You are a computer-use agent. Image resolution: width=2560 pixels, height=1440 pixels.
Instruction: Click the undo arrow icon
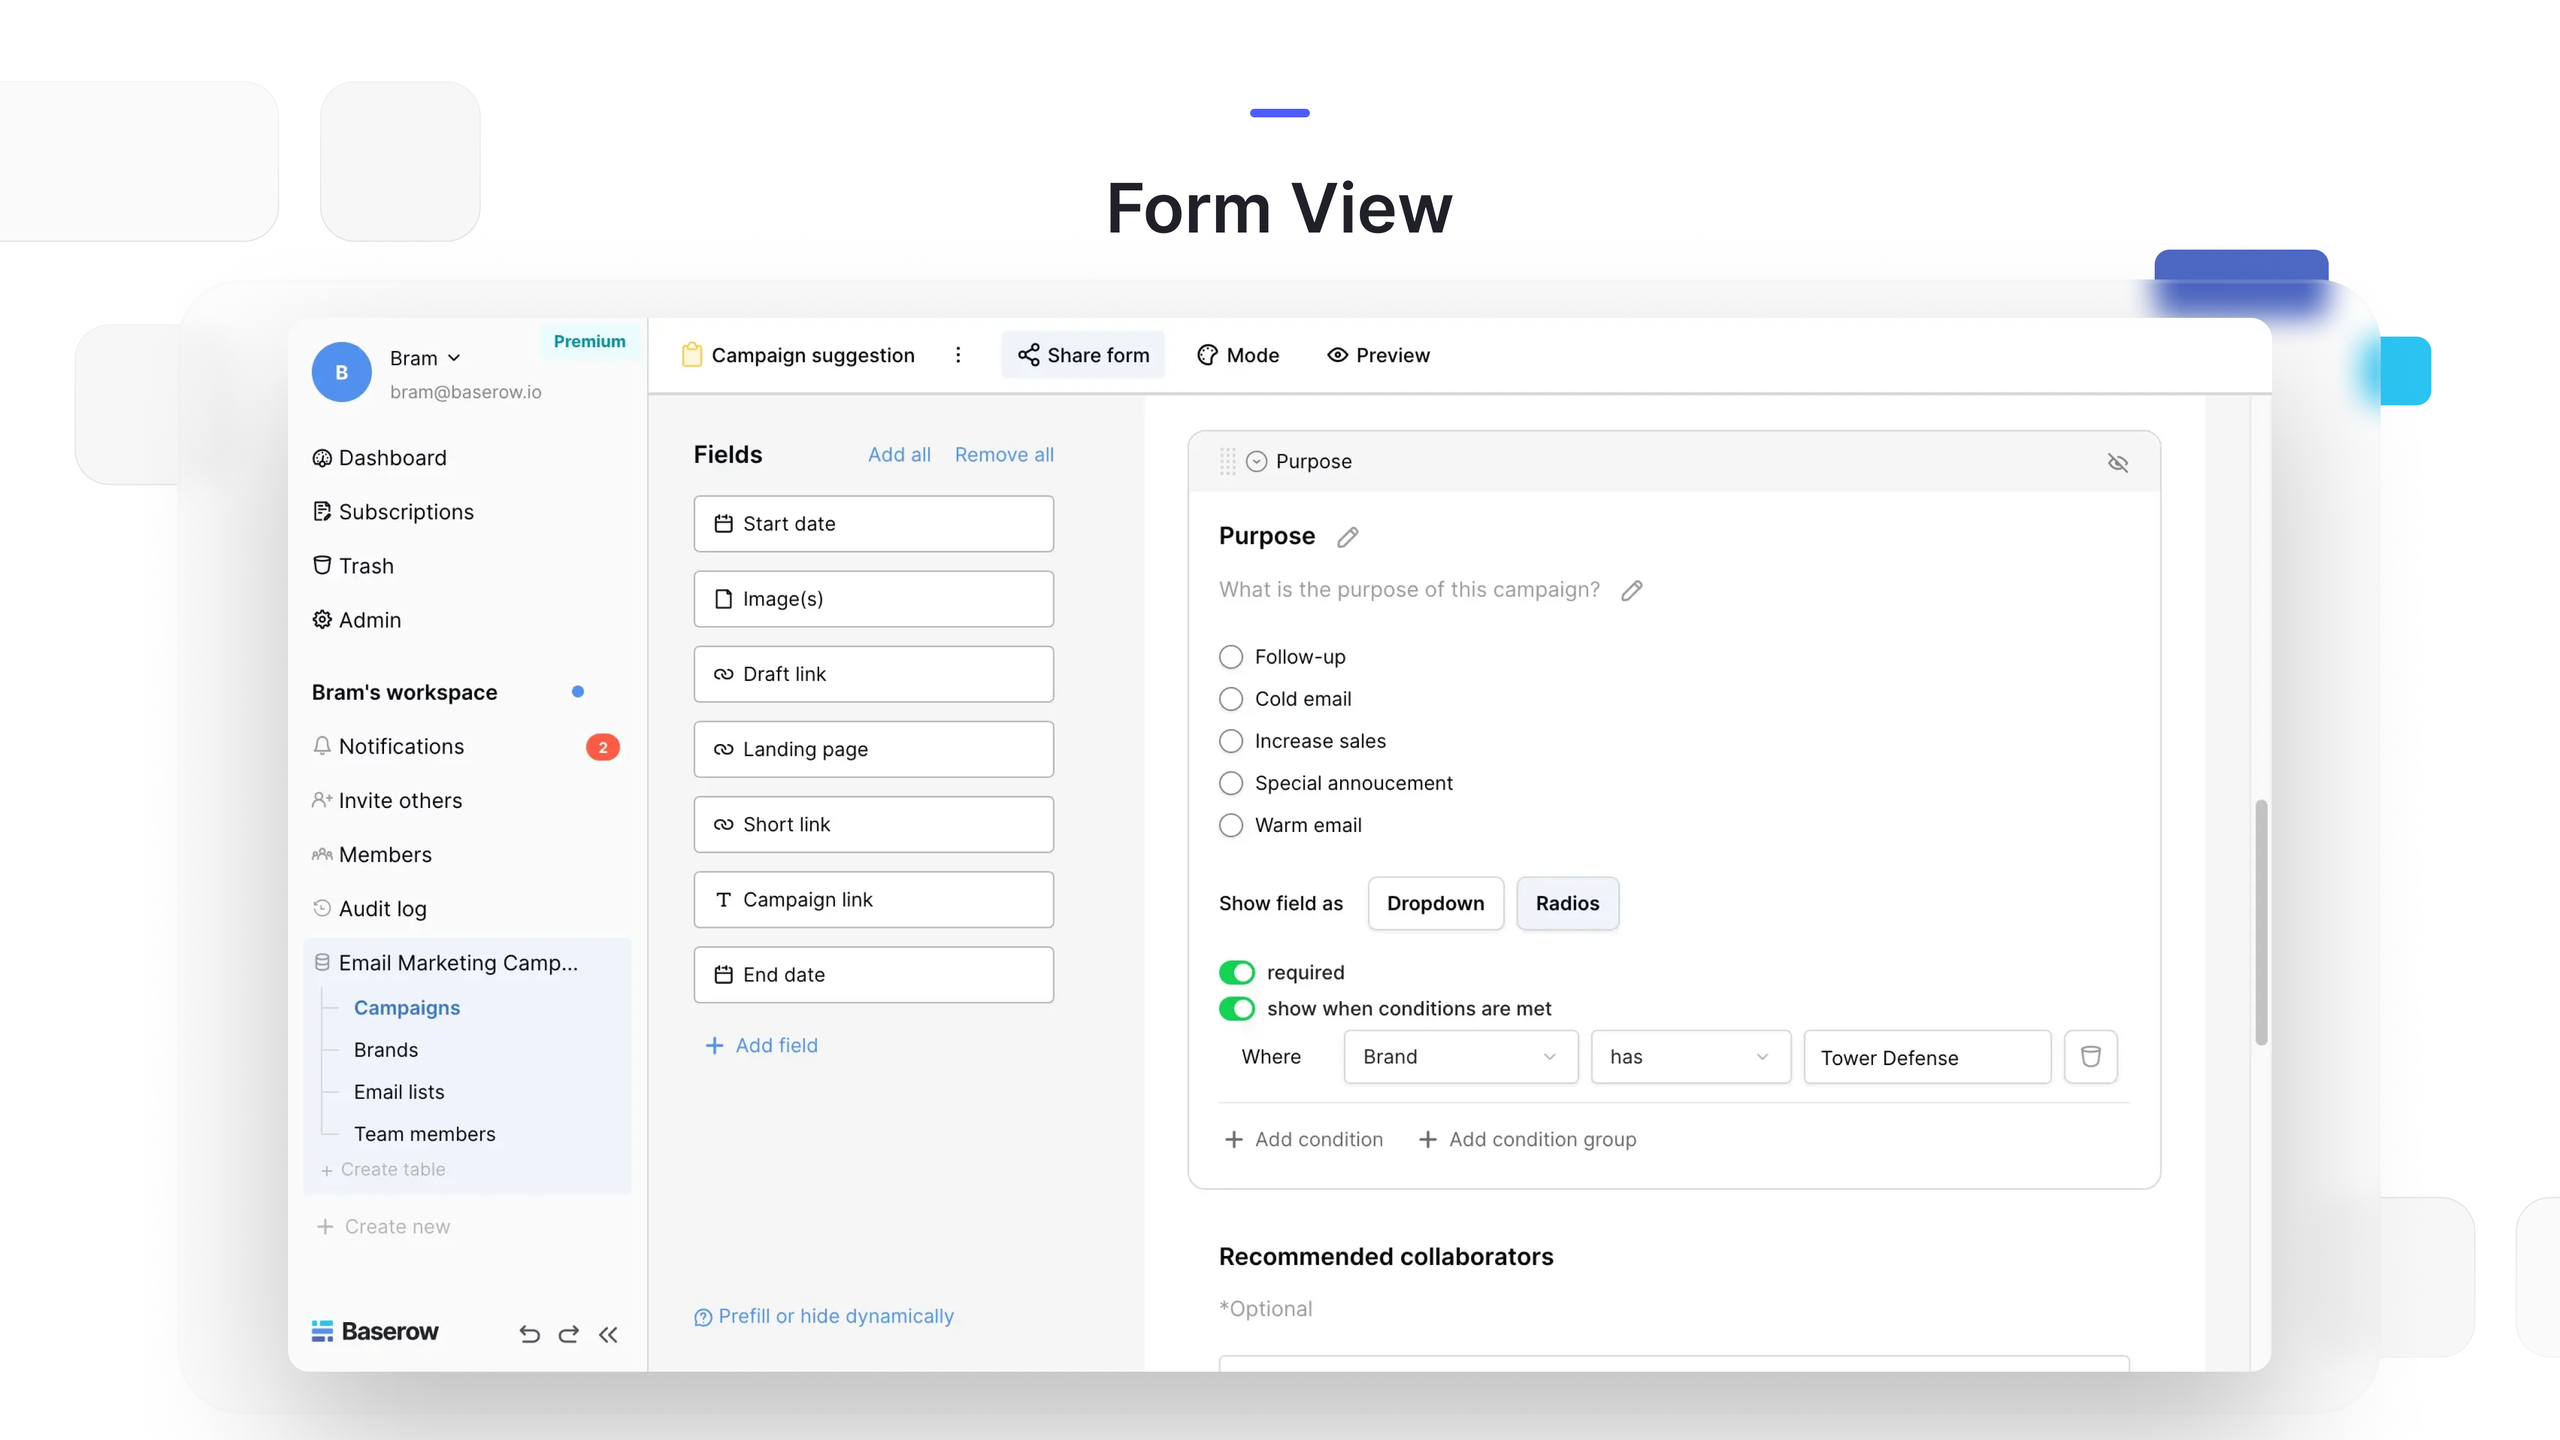529,1333
